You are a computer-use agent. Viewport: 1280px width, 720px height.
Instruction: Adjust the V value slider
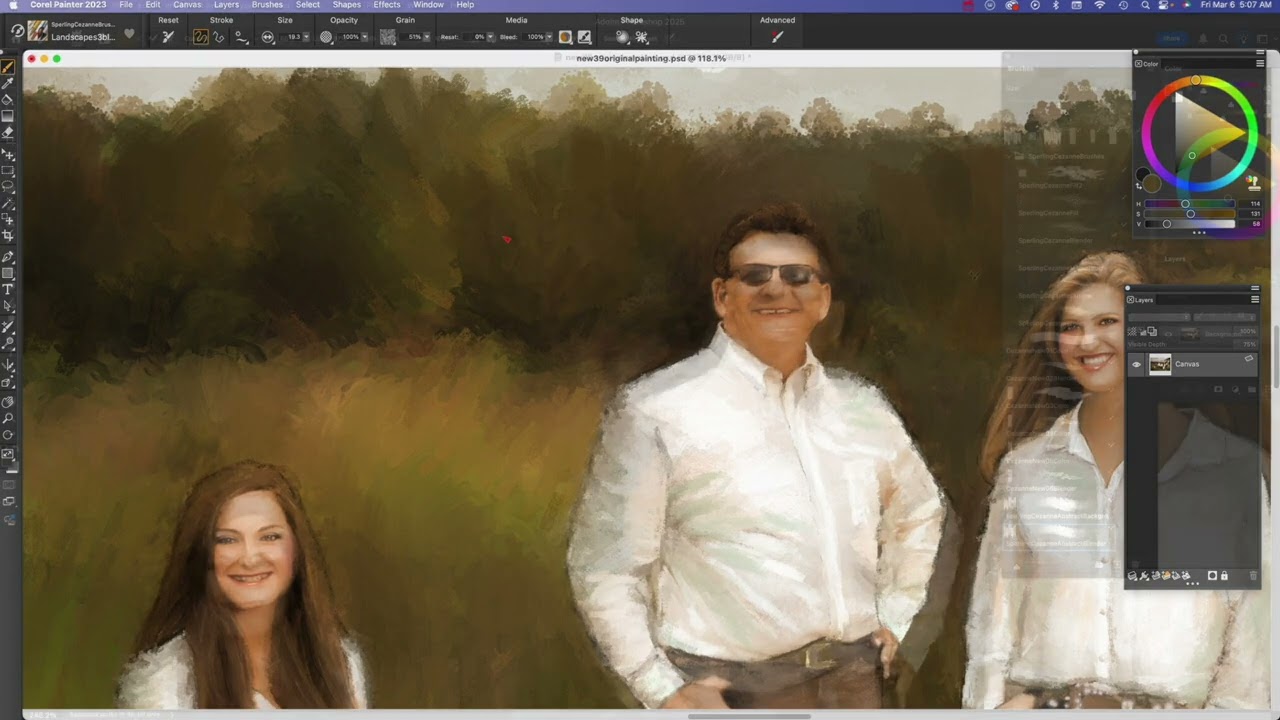(x=1190, y=224)
